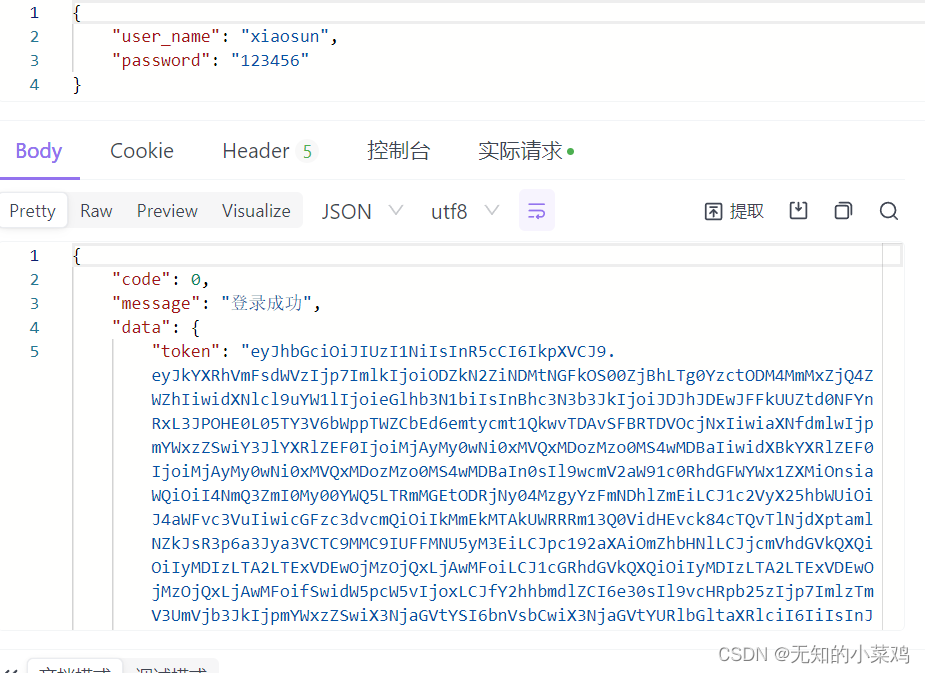
Task: Click the download response icon
Action: tap(798, 211)
